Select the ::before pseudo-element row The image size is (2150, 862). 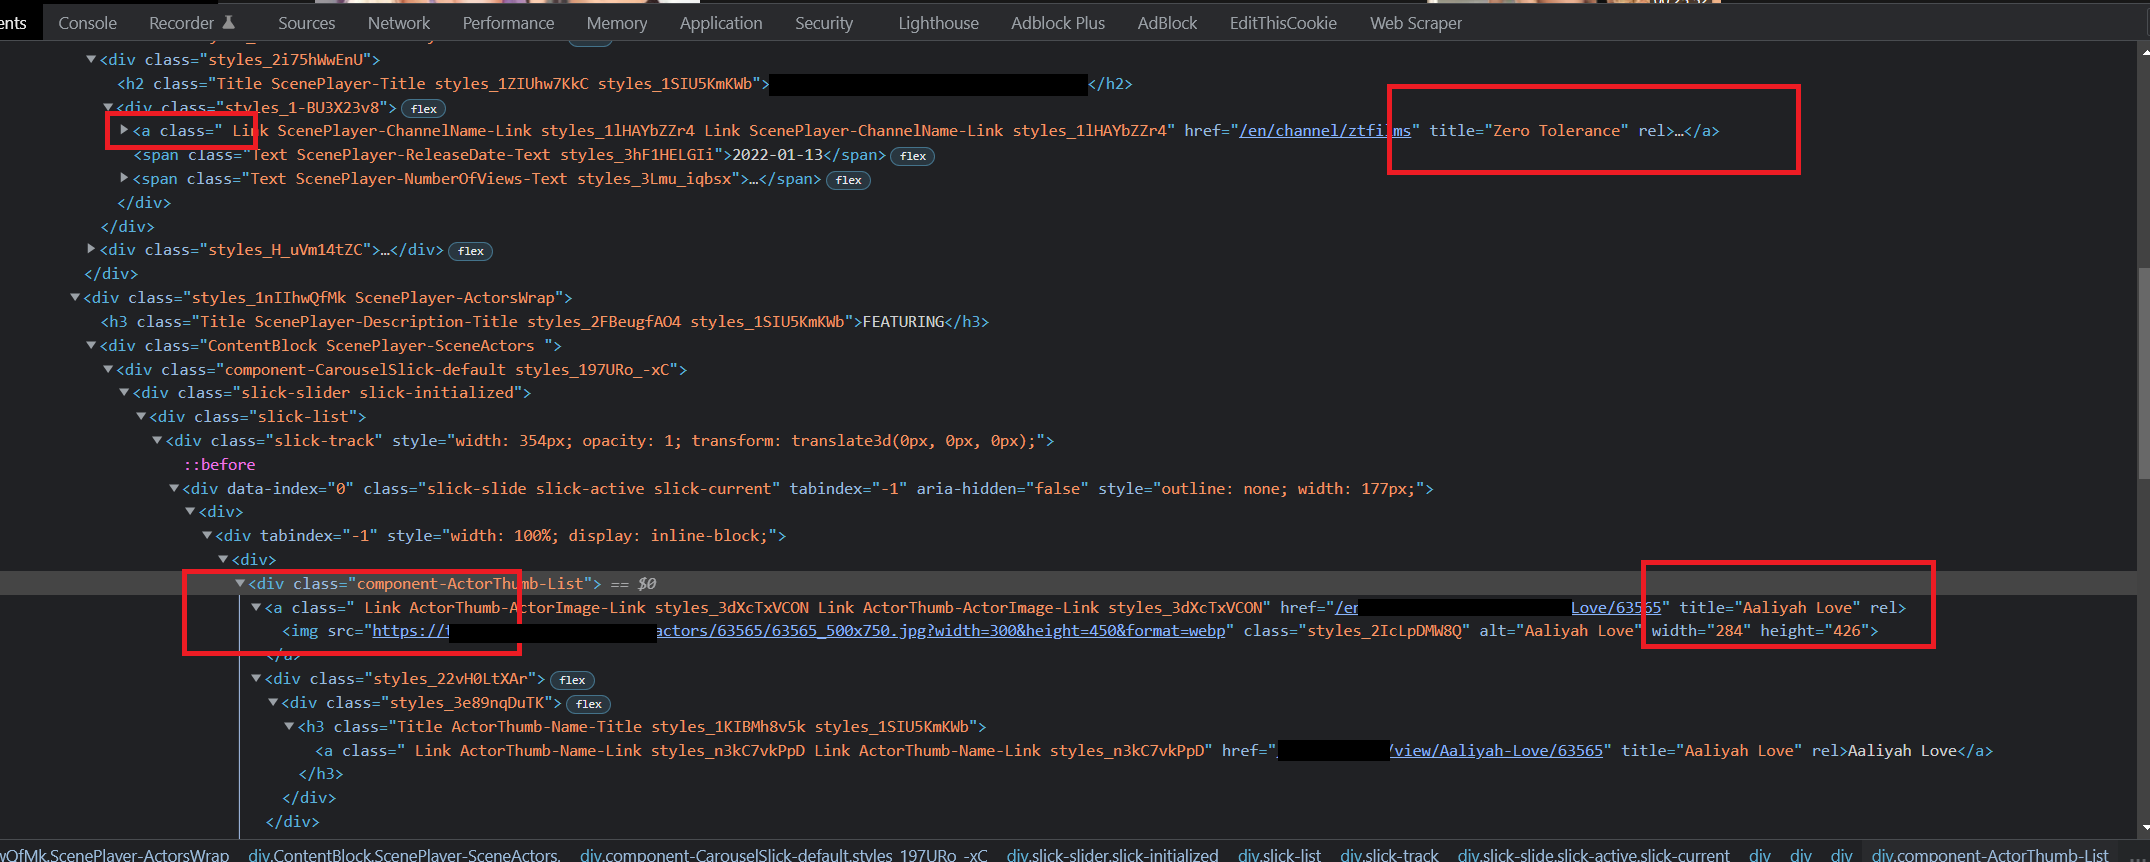point(219,464)
